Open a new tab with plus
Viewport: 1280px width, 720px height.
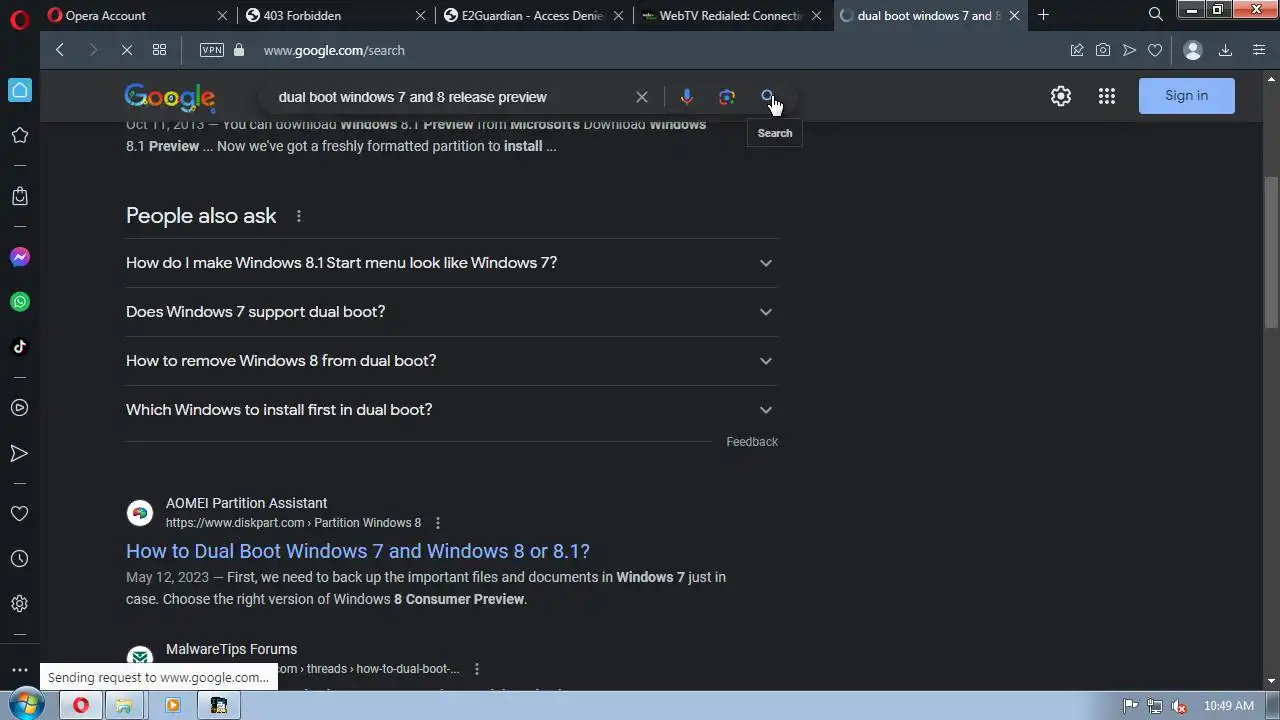(x=1044, y=15)
